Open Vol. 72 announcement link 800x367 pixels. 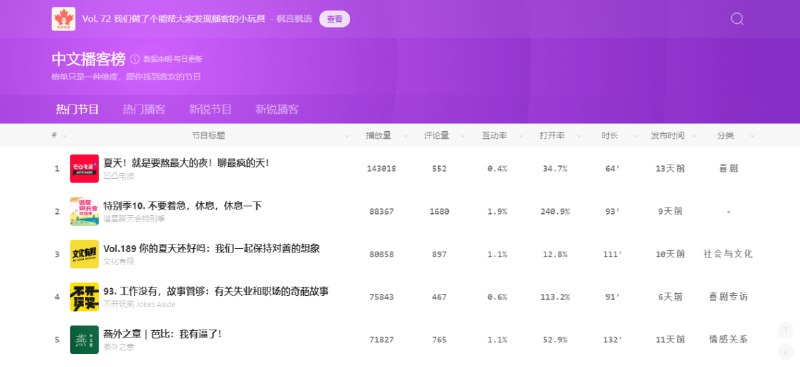click(173, 19)
